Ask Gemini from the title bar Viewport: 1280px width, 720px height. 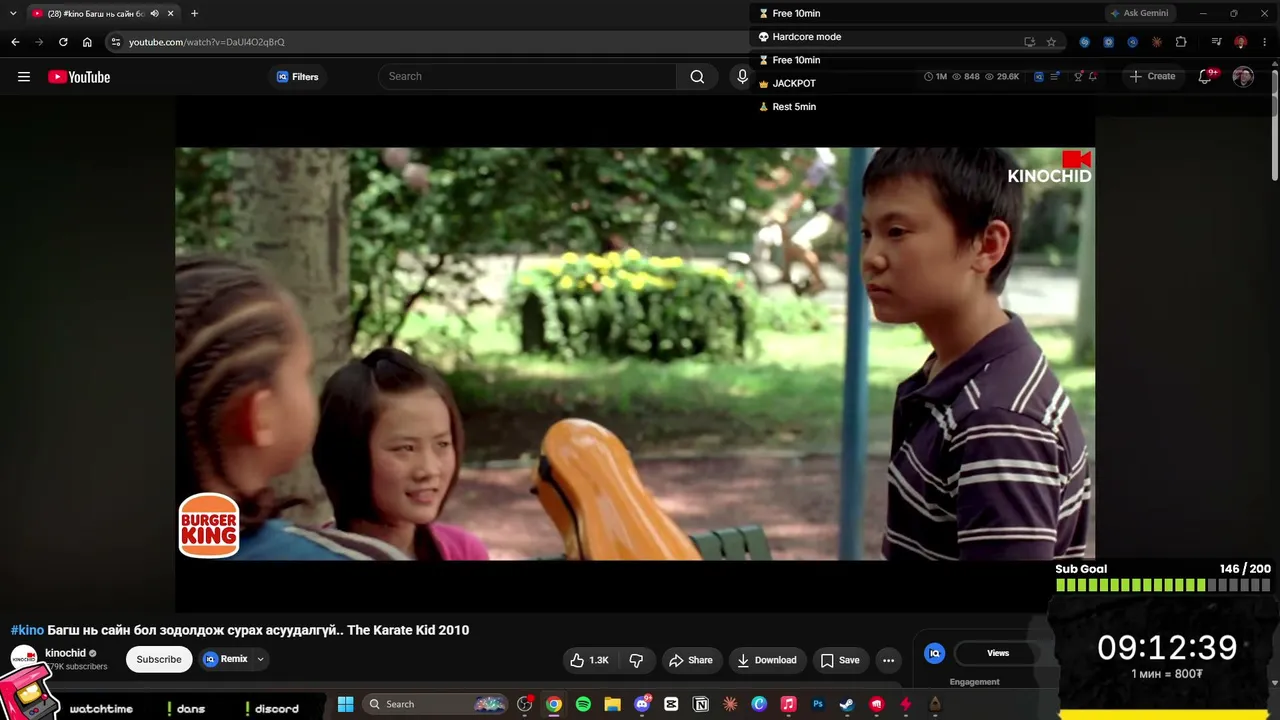[1139, 13]
